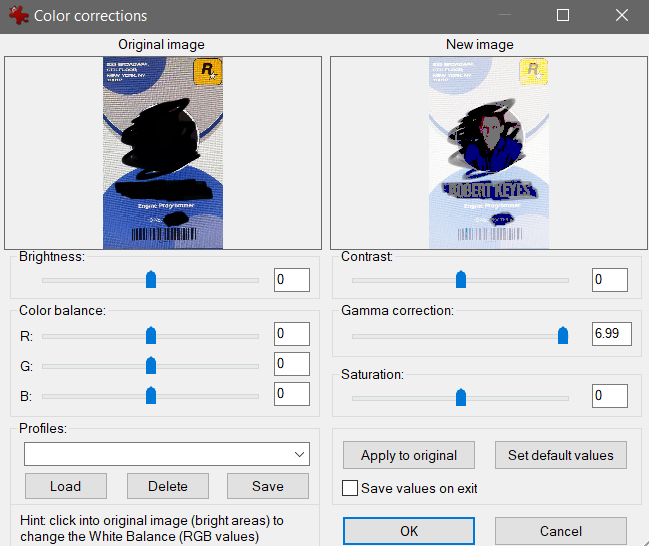Click the Brightness value field
This screenshot has width=649, height=546.
[x=292, y=280]
